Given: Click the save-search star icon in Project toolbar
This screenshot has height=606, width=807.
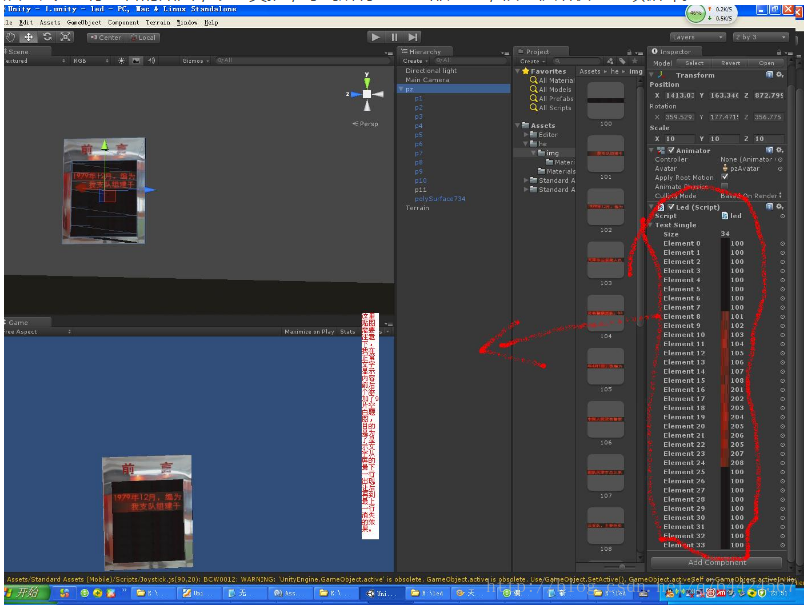Looking at the screenshot, I should coord(635,61).
